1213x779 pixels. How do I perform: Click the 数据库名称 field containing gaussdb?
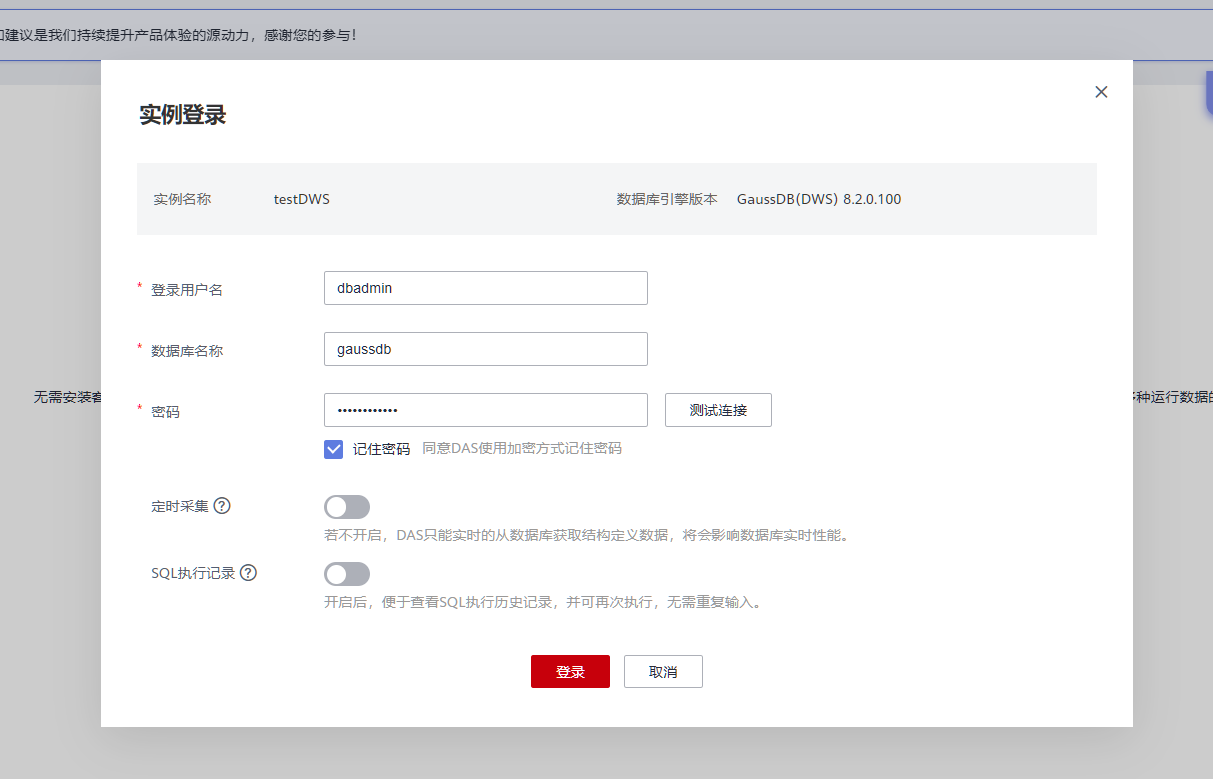[x=486, y=349]
